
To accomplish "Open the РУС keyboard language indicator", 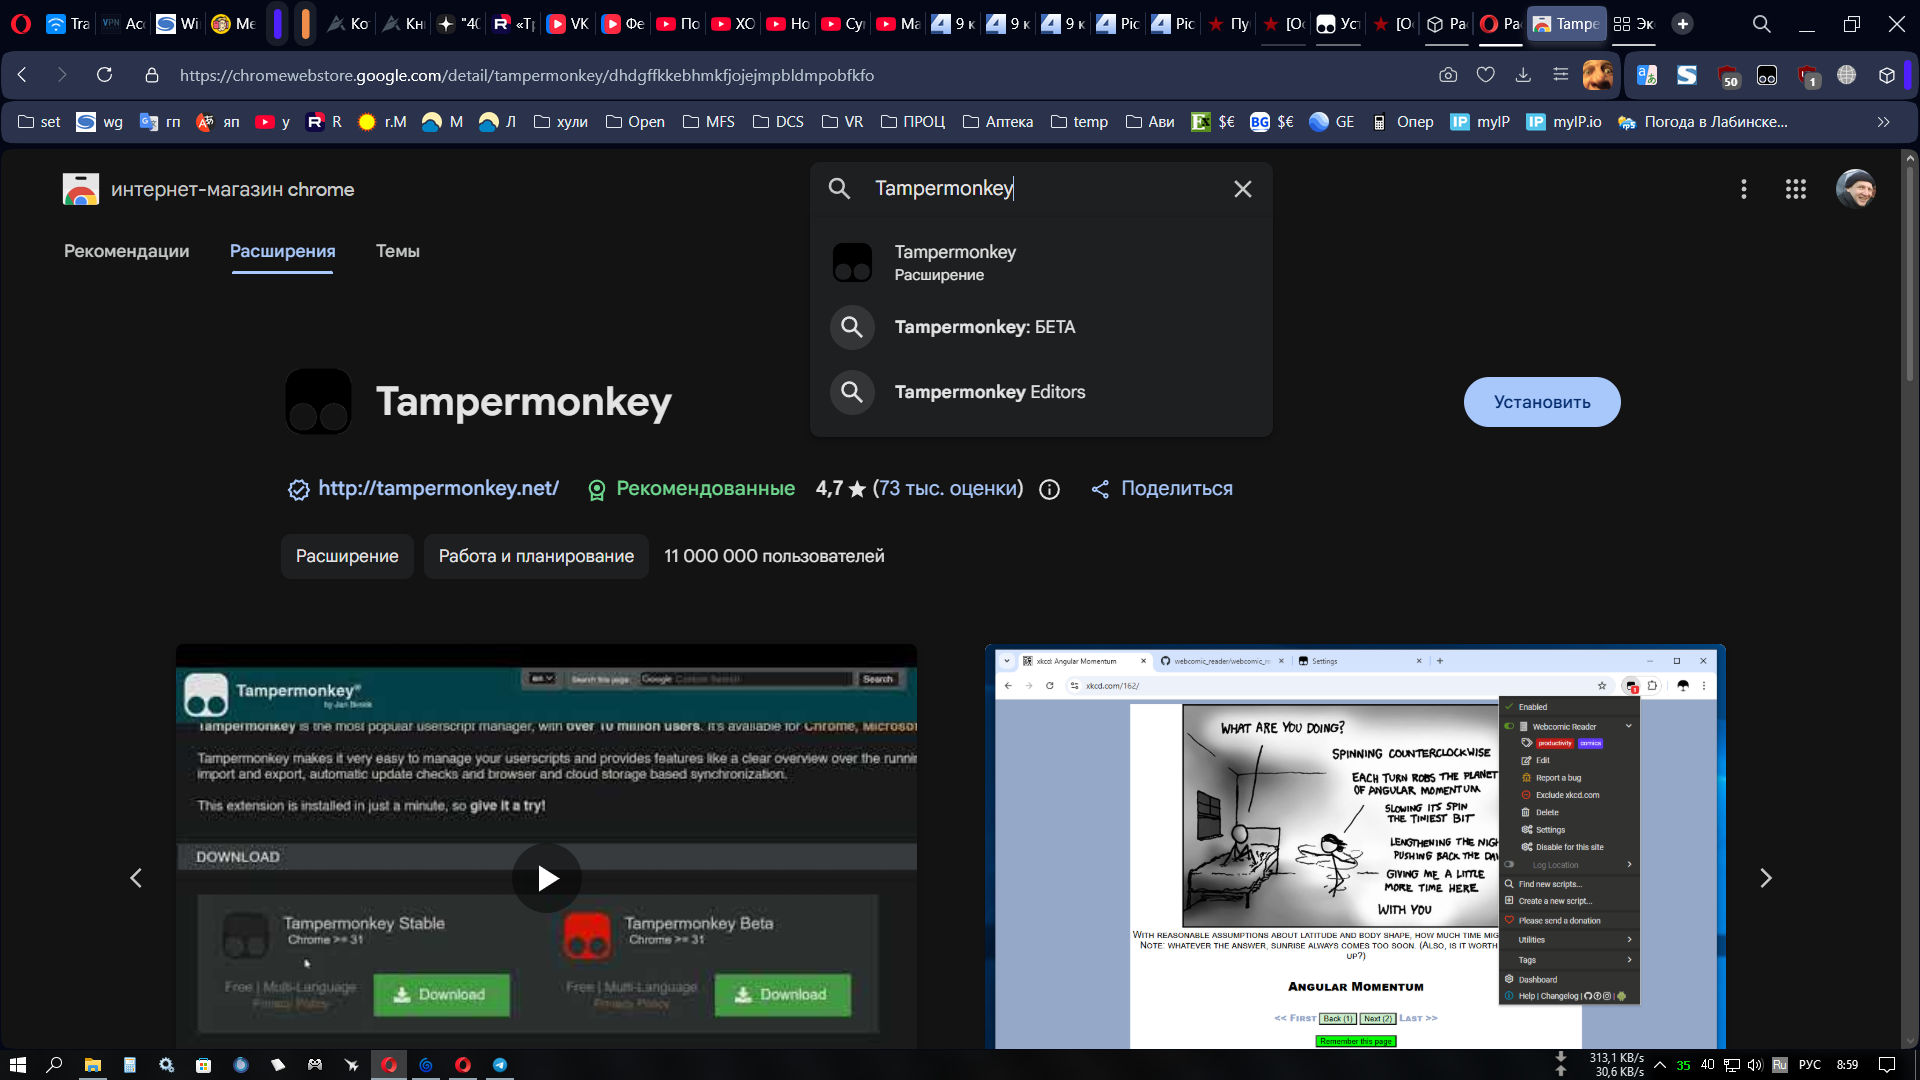I will click(1810, 1065).
